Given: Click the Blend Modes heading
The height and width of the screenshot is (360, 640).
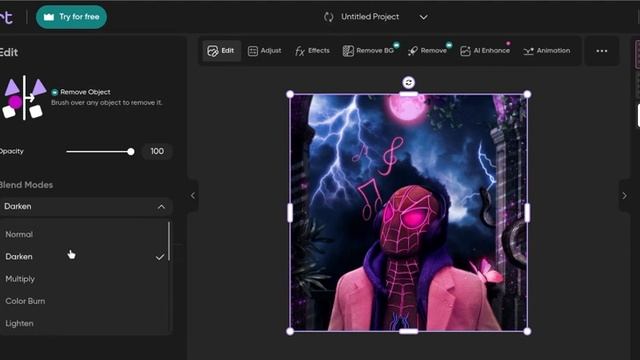Looking at the screenshot, I should pos(27,185).
